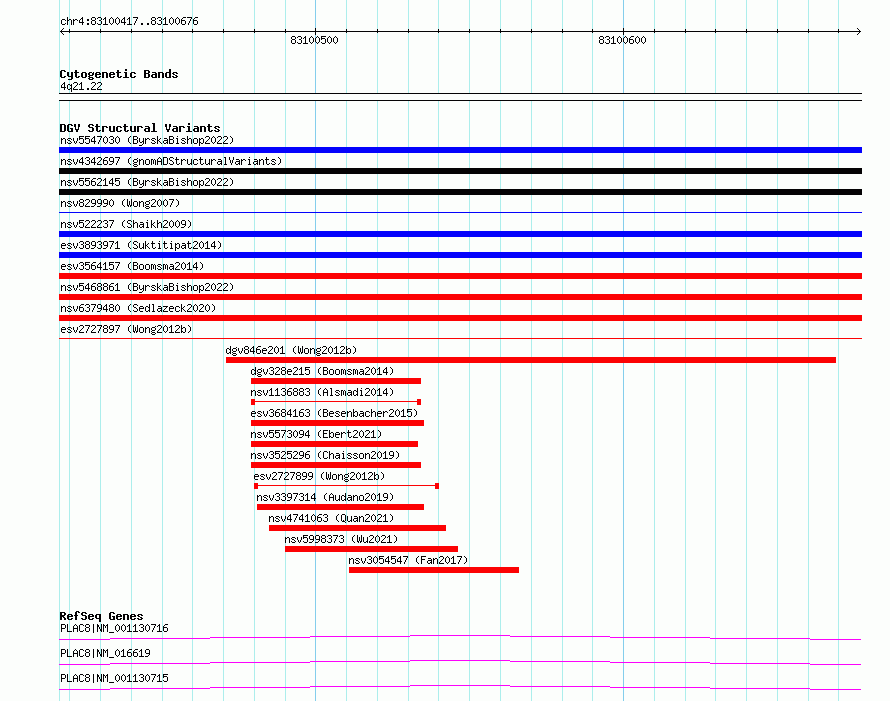Select the black bar below nsv5562145

(x=460, y=192)
